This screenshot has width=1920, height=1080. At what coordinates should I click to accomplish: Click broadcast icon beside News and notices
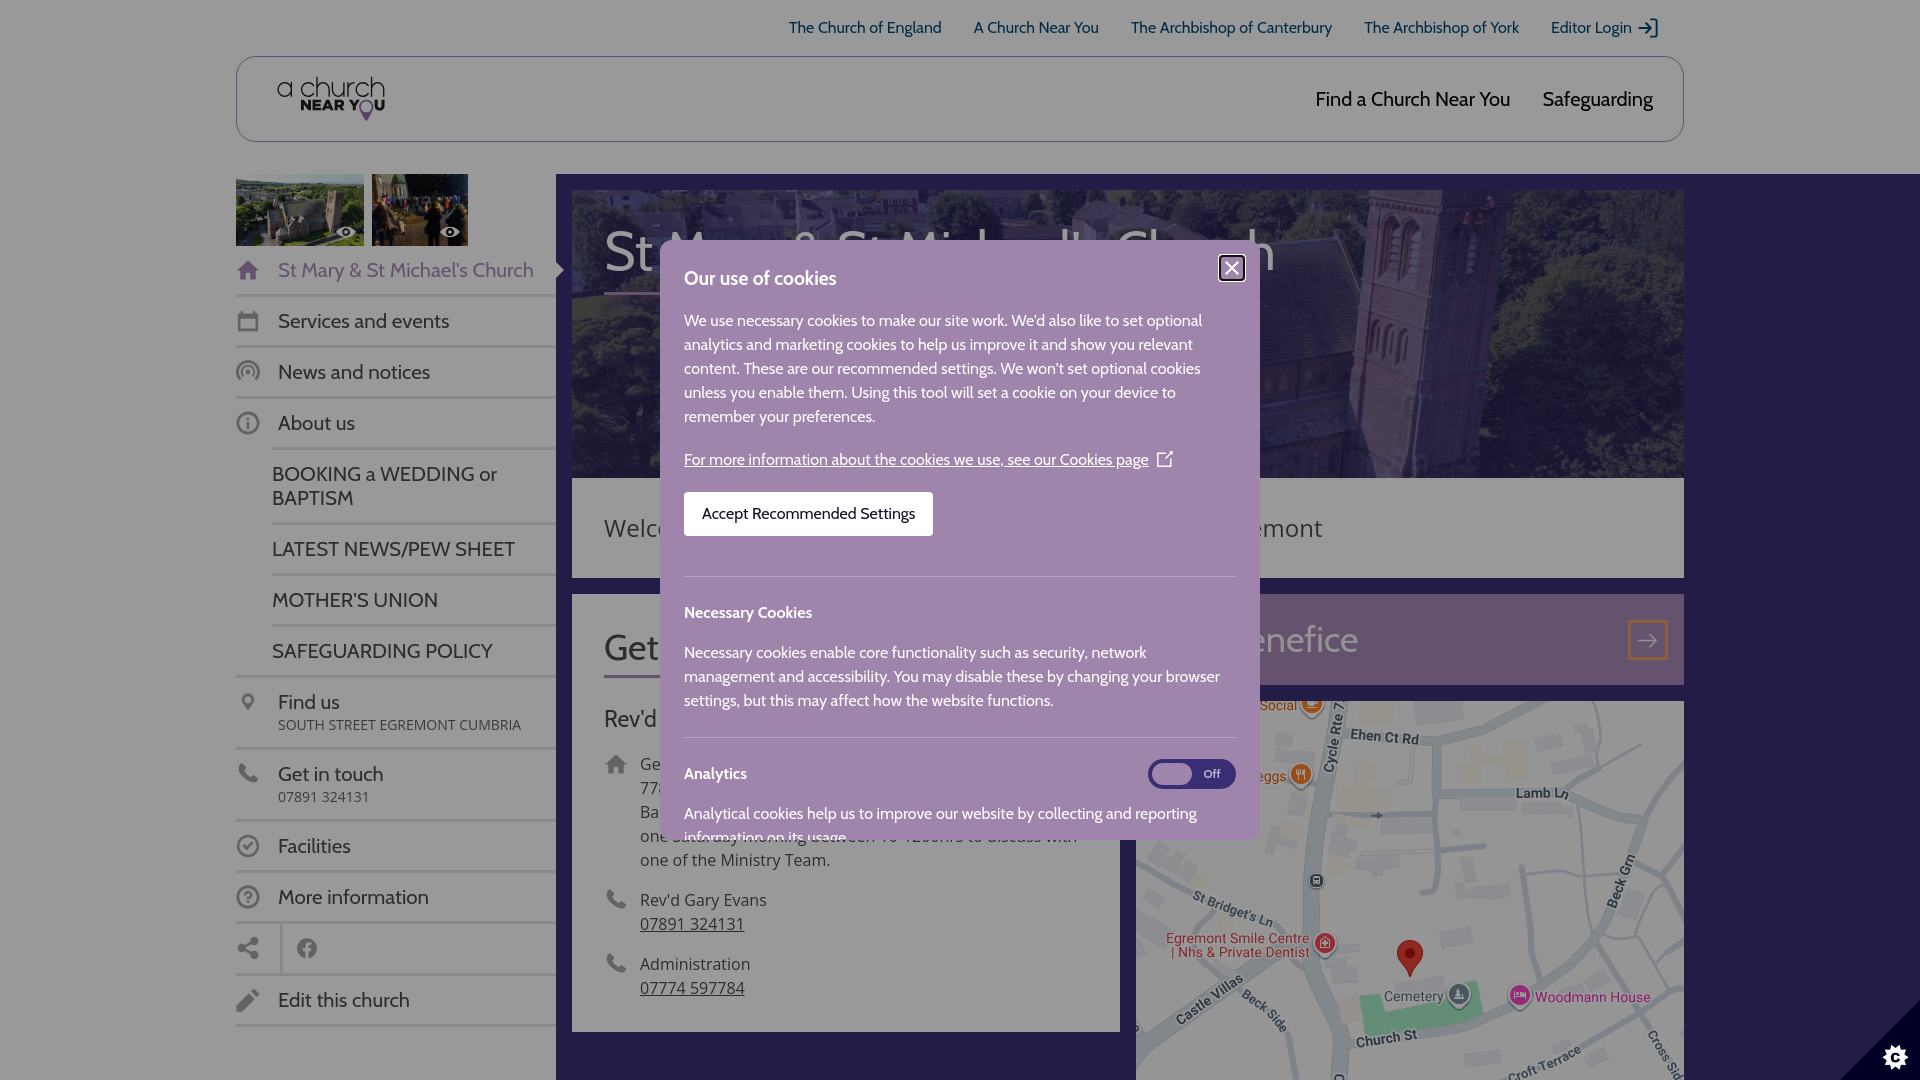coord(248,372)
